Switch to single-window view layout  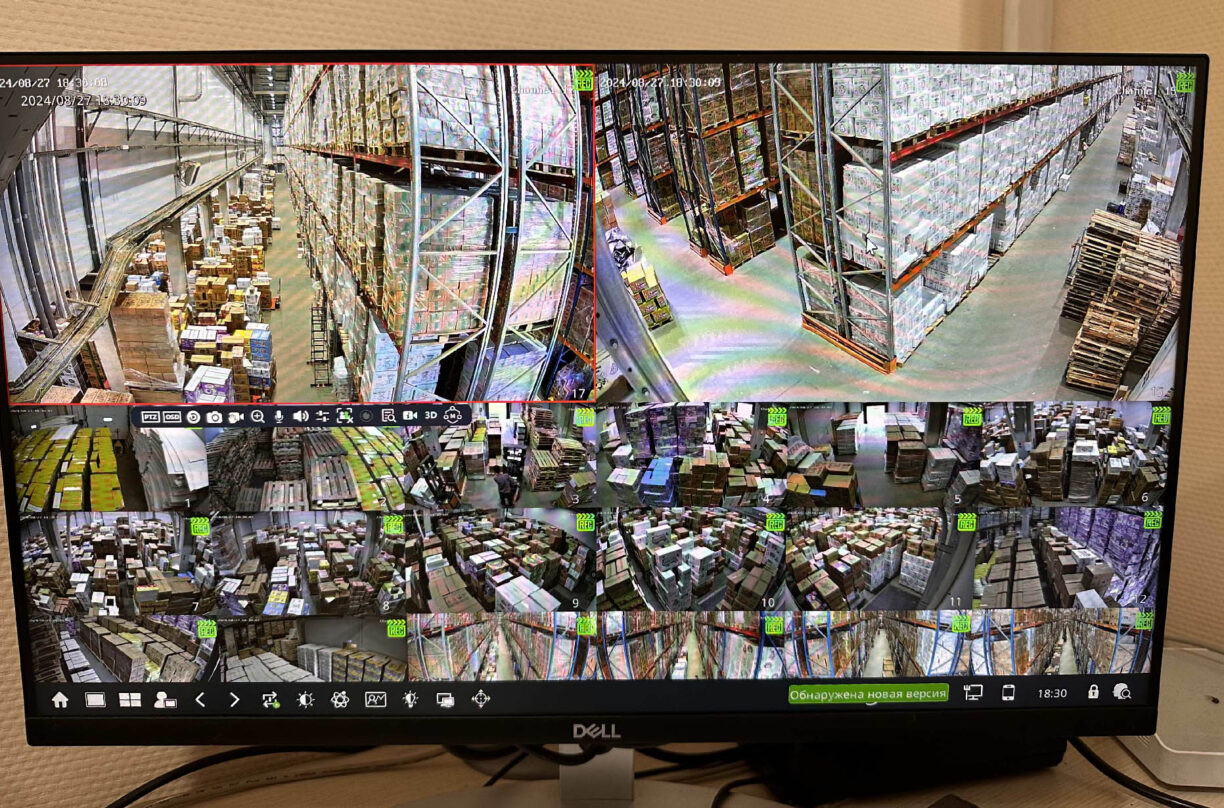click(95, 700)
